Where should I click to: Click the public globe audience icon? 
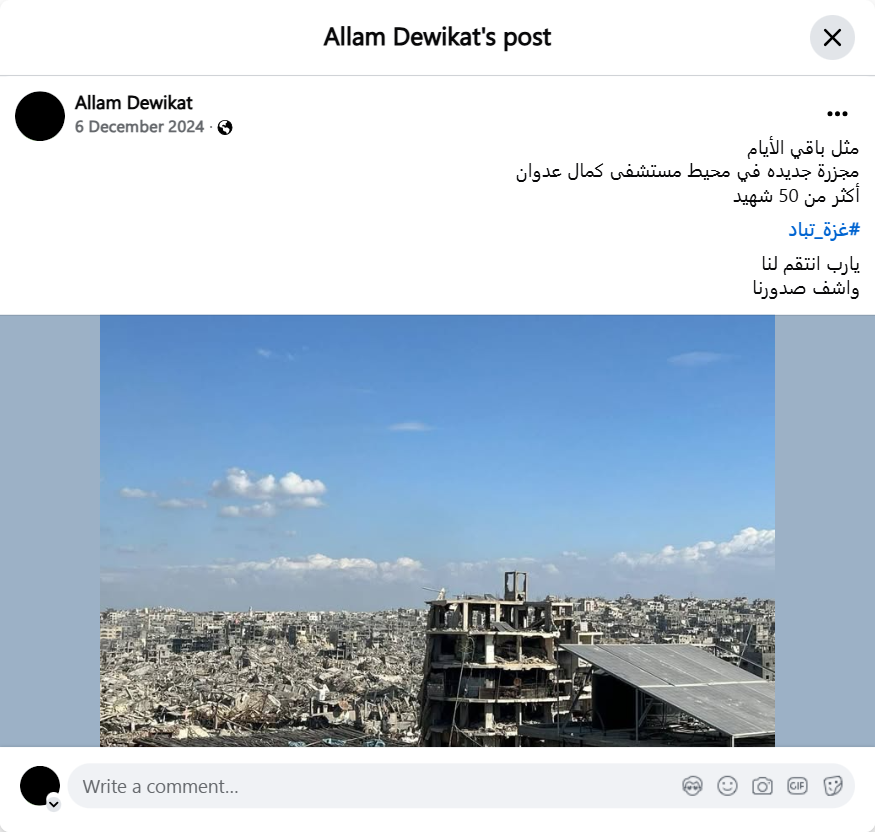(225, 128)
